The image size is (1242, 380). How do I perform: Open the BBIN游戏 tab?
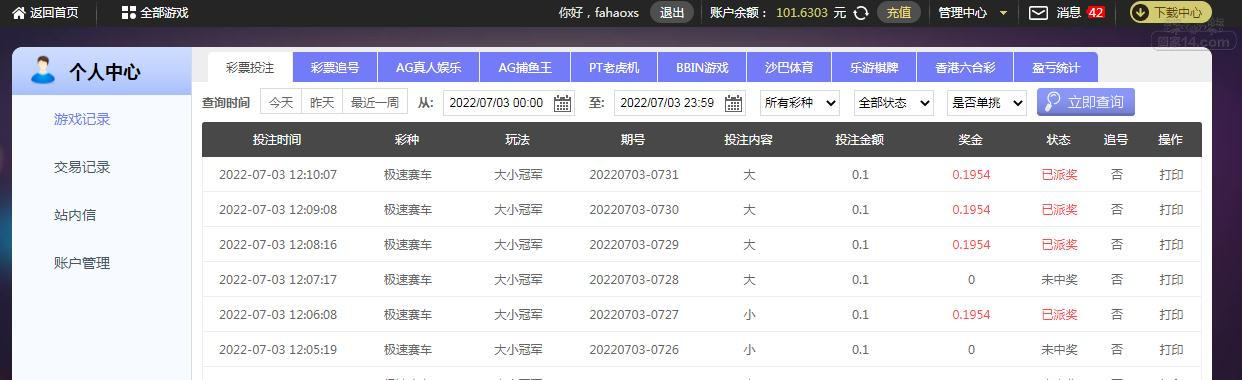[702, 68]
